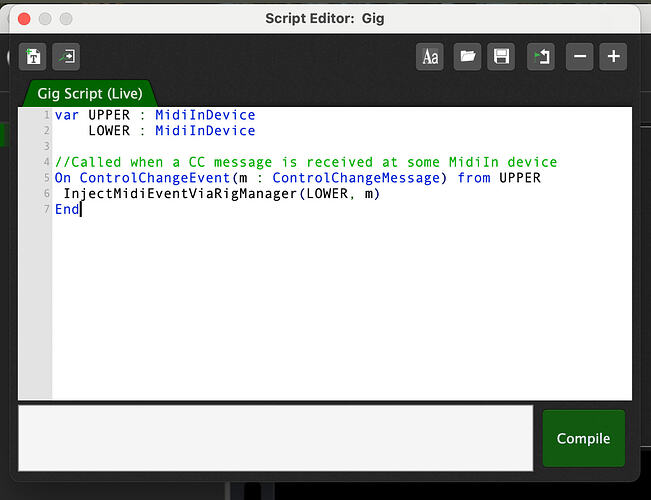This screenshot has width=651, height=500.
Task: Close the Script Editor window
Action: (x=24, y=19)
